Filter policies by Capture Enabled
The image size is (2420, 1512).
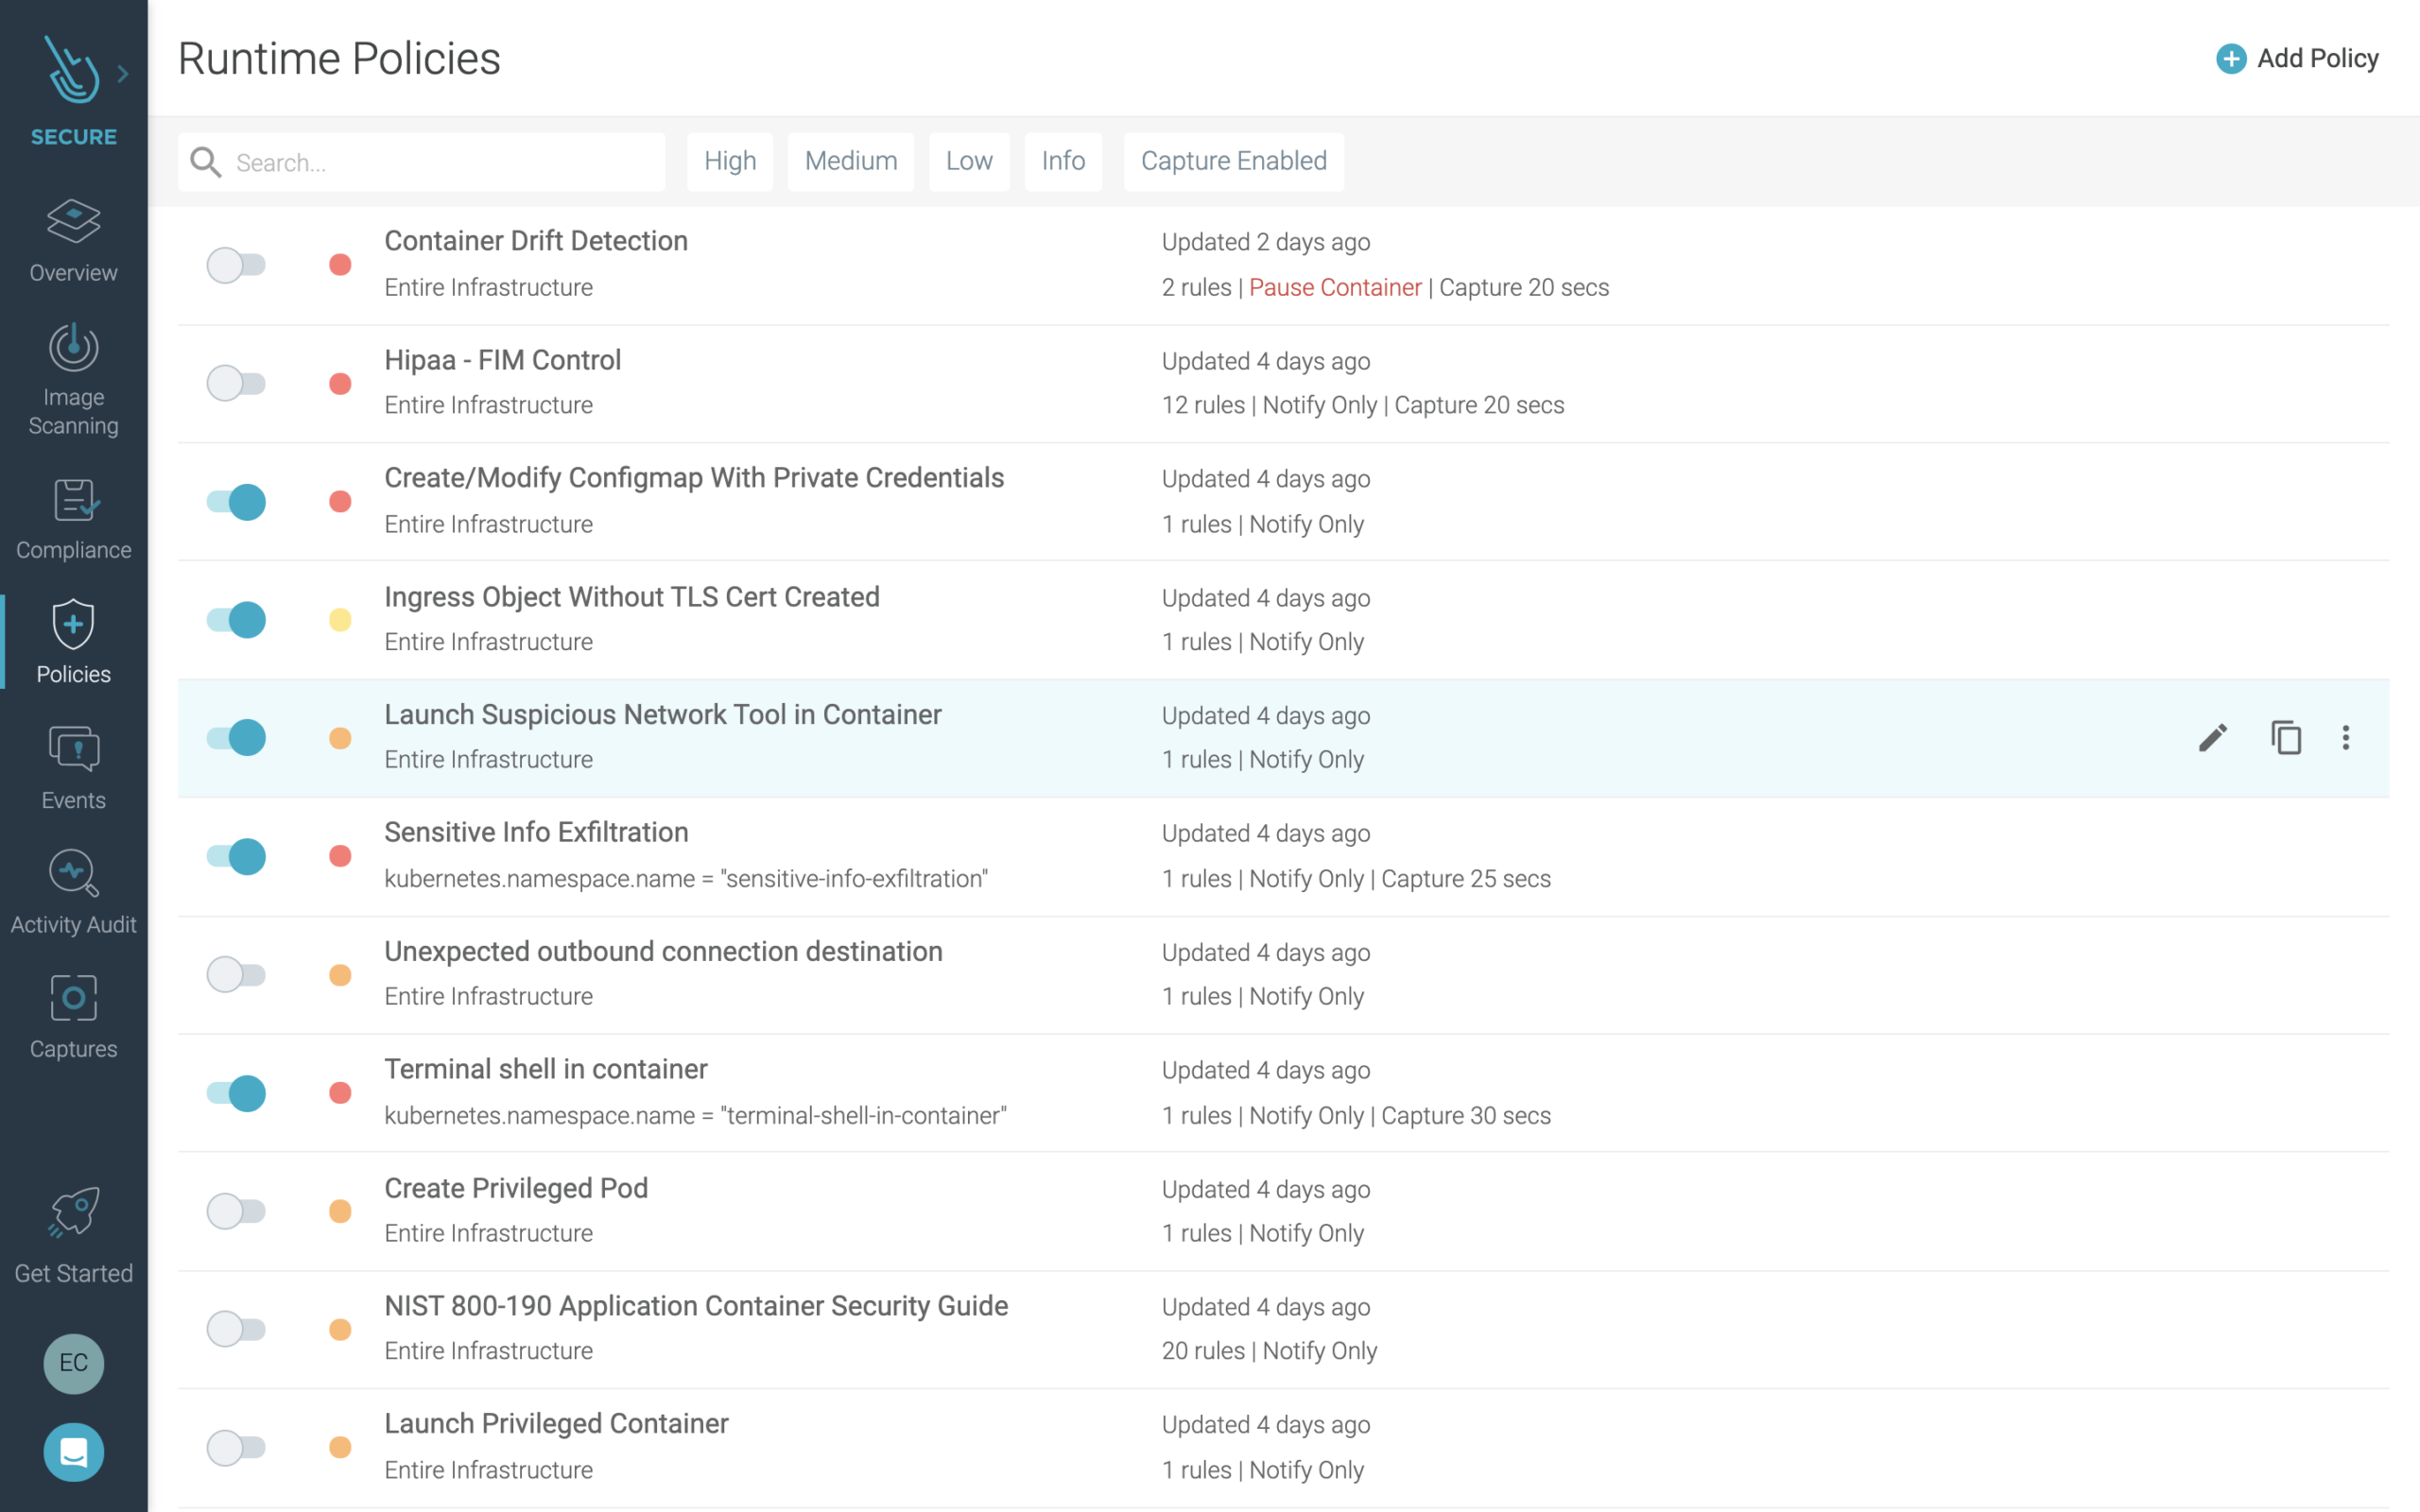coord(1233,161)
